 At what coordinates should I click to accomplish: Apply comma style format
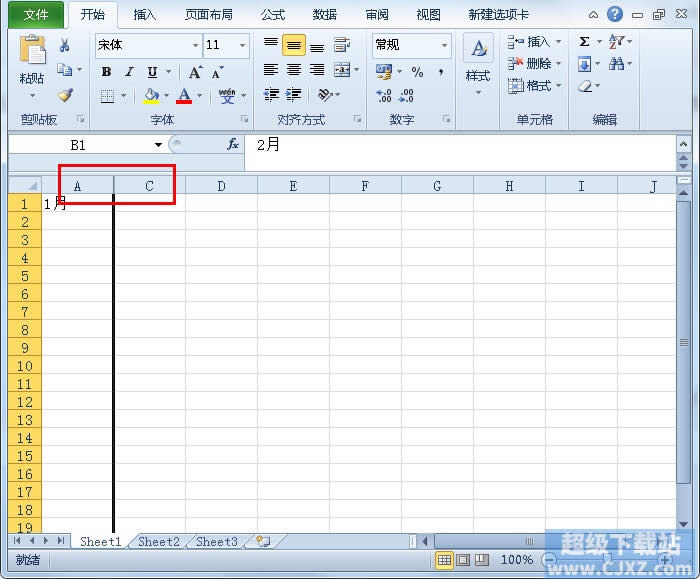point(441,72)
